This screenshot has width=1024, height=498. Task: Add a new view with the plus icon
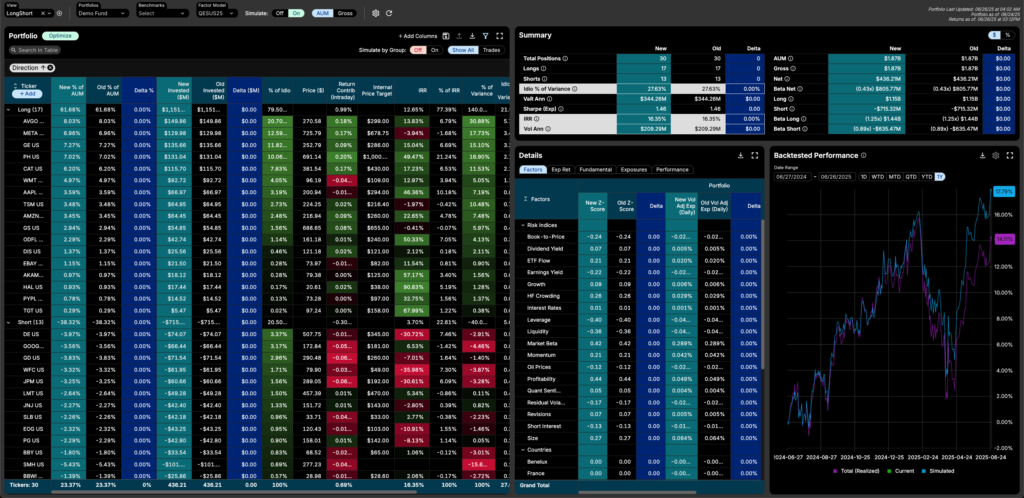point(59,13)
